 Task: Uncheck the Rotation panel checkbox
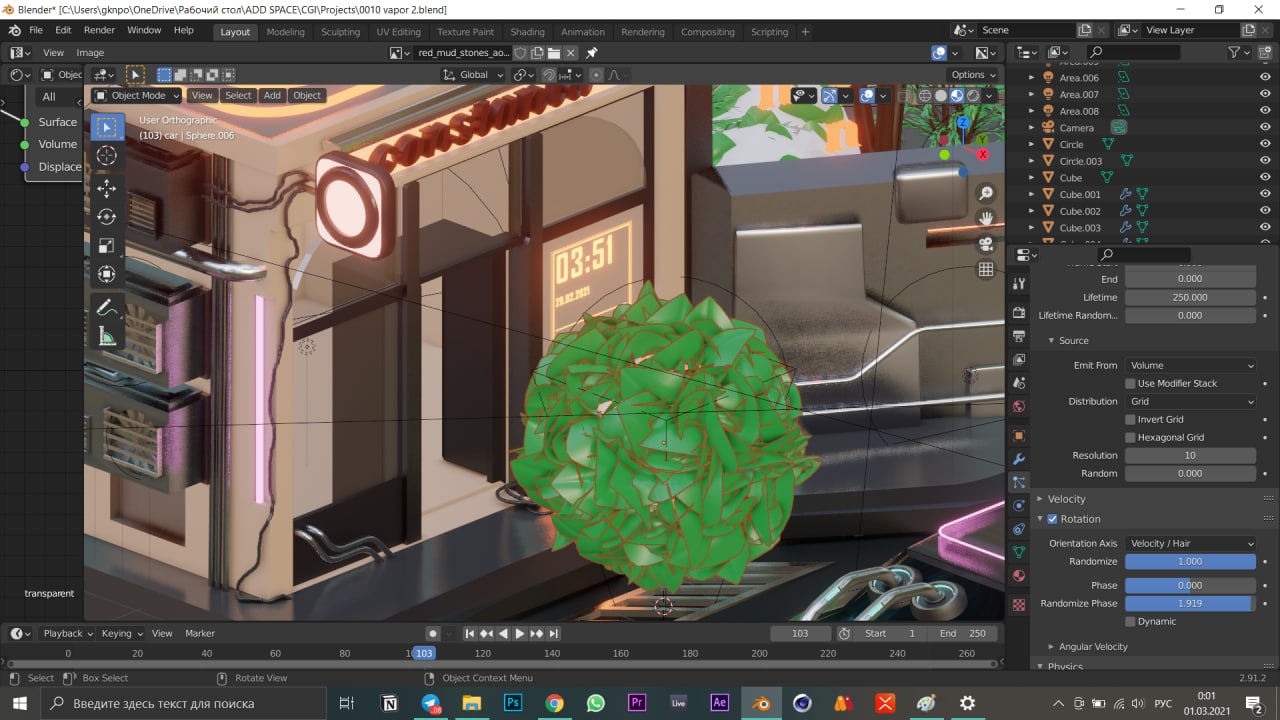tap(1052, 519)
